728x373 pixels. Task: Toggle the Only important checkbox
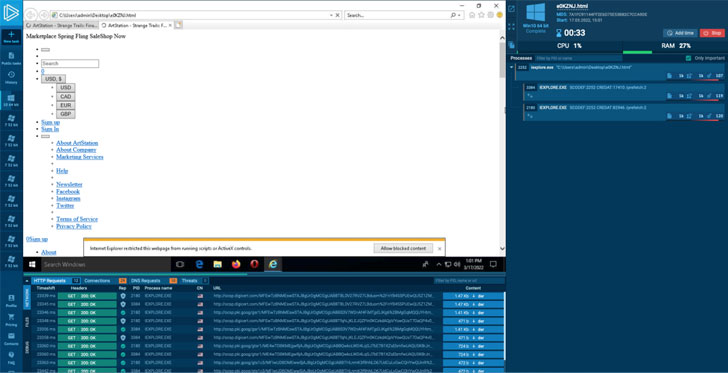pyautogui.click(x=689, y=58)
